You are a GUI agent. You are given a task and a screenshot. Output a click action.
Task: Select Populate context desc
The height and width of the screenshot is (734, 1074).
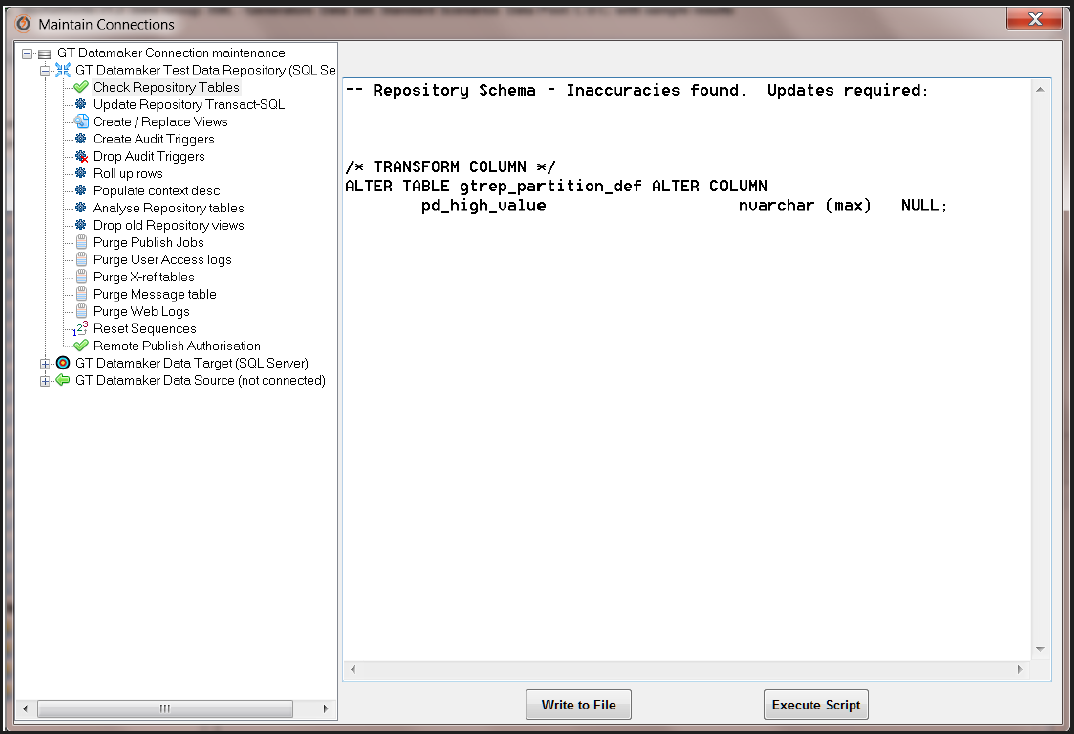click(157, 190)
